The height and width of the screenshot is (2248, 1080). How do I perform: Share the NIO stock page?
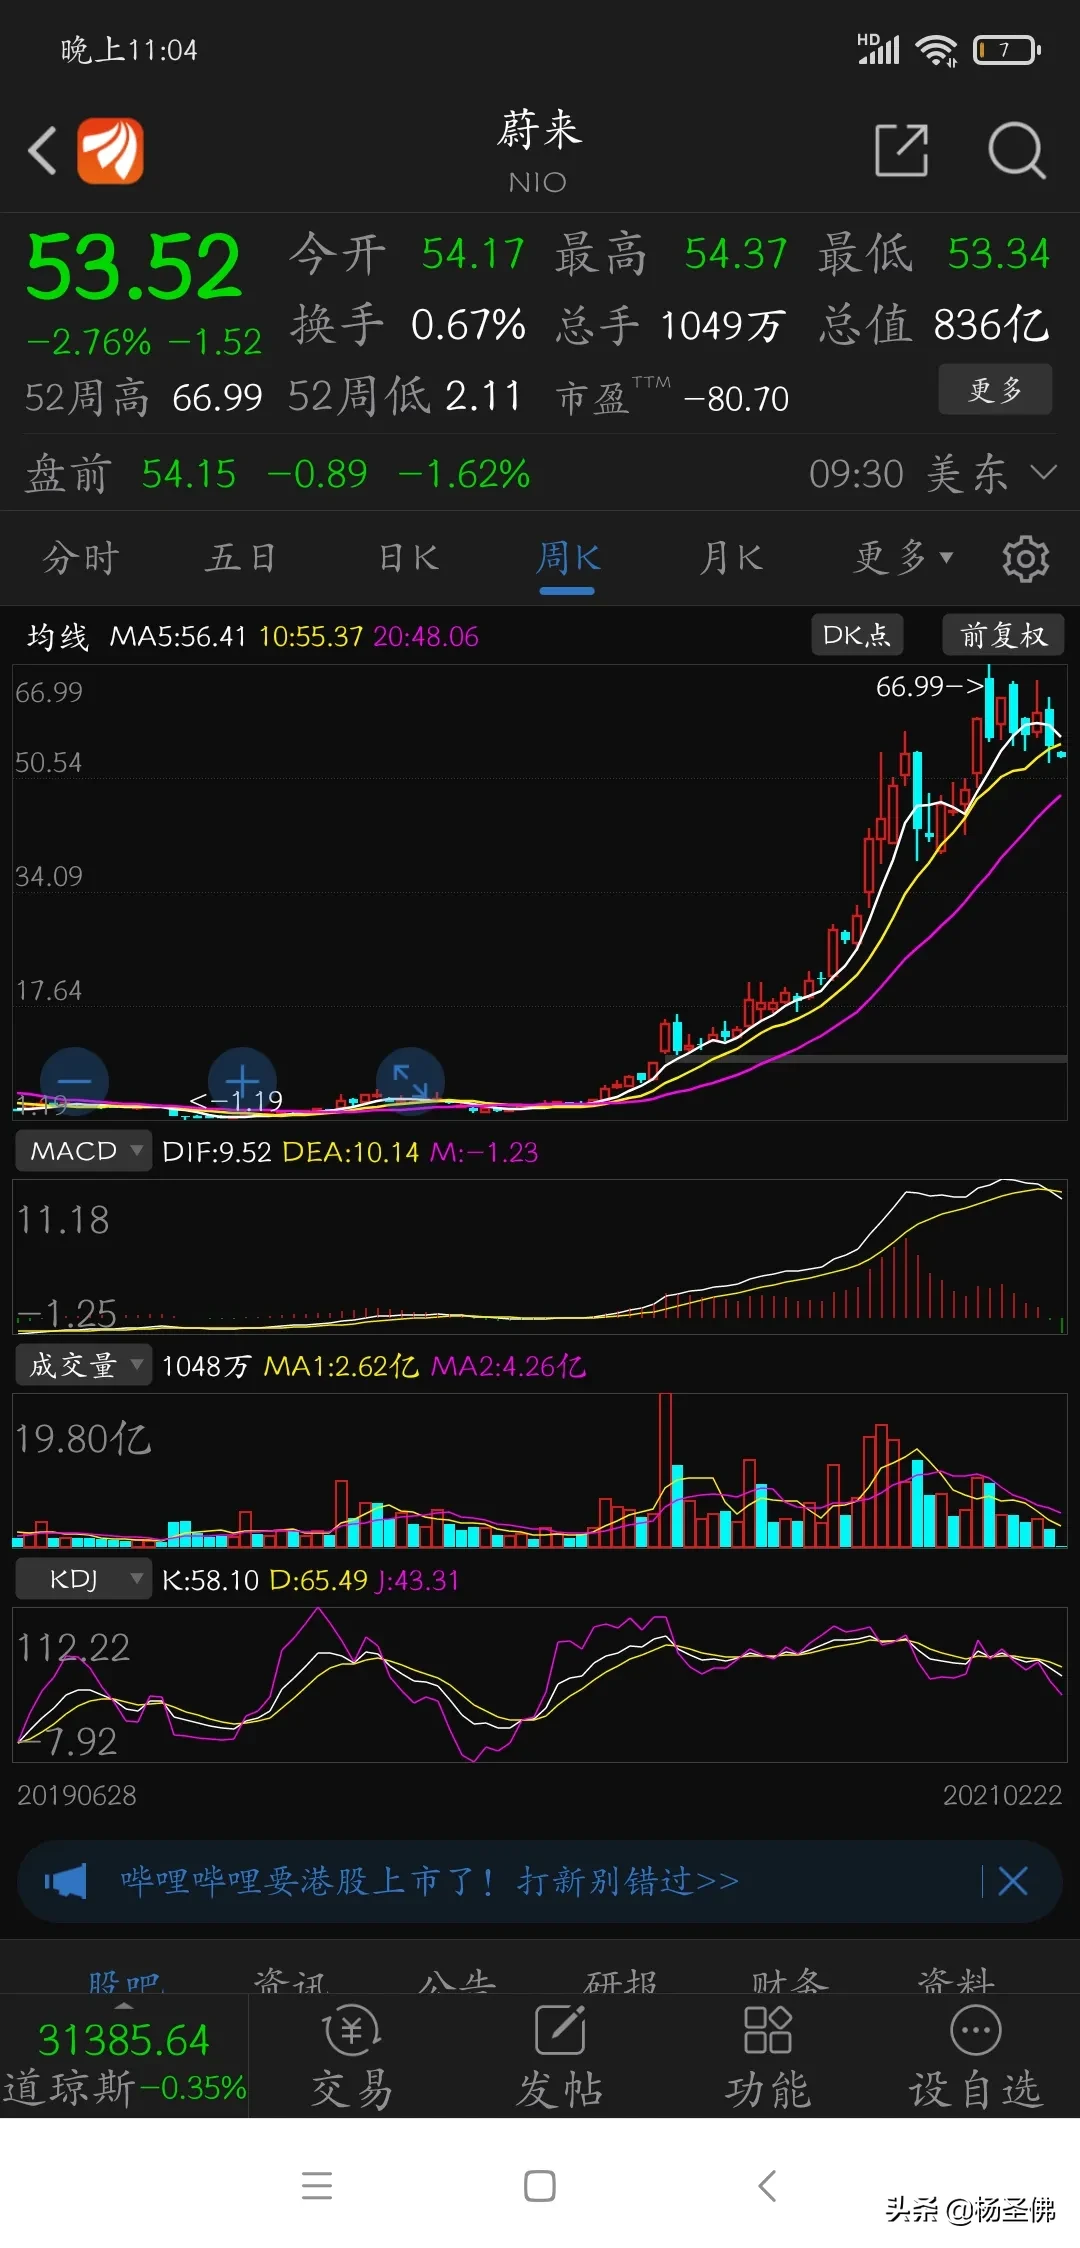pos(901,151)
